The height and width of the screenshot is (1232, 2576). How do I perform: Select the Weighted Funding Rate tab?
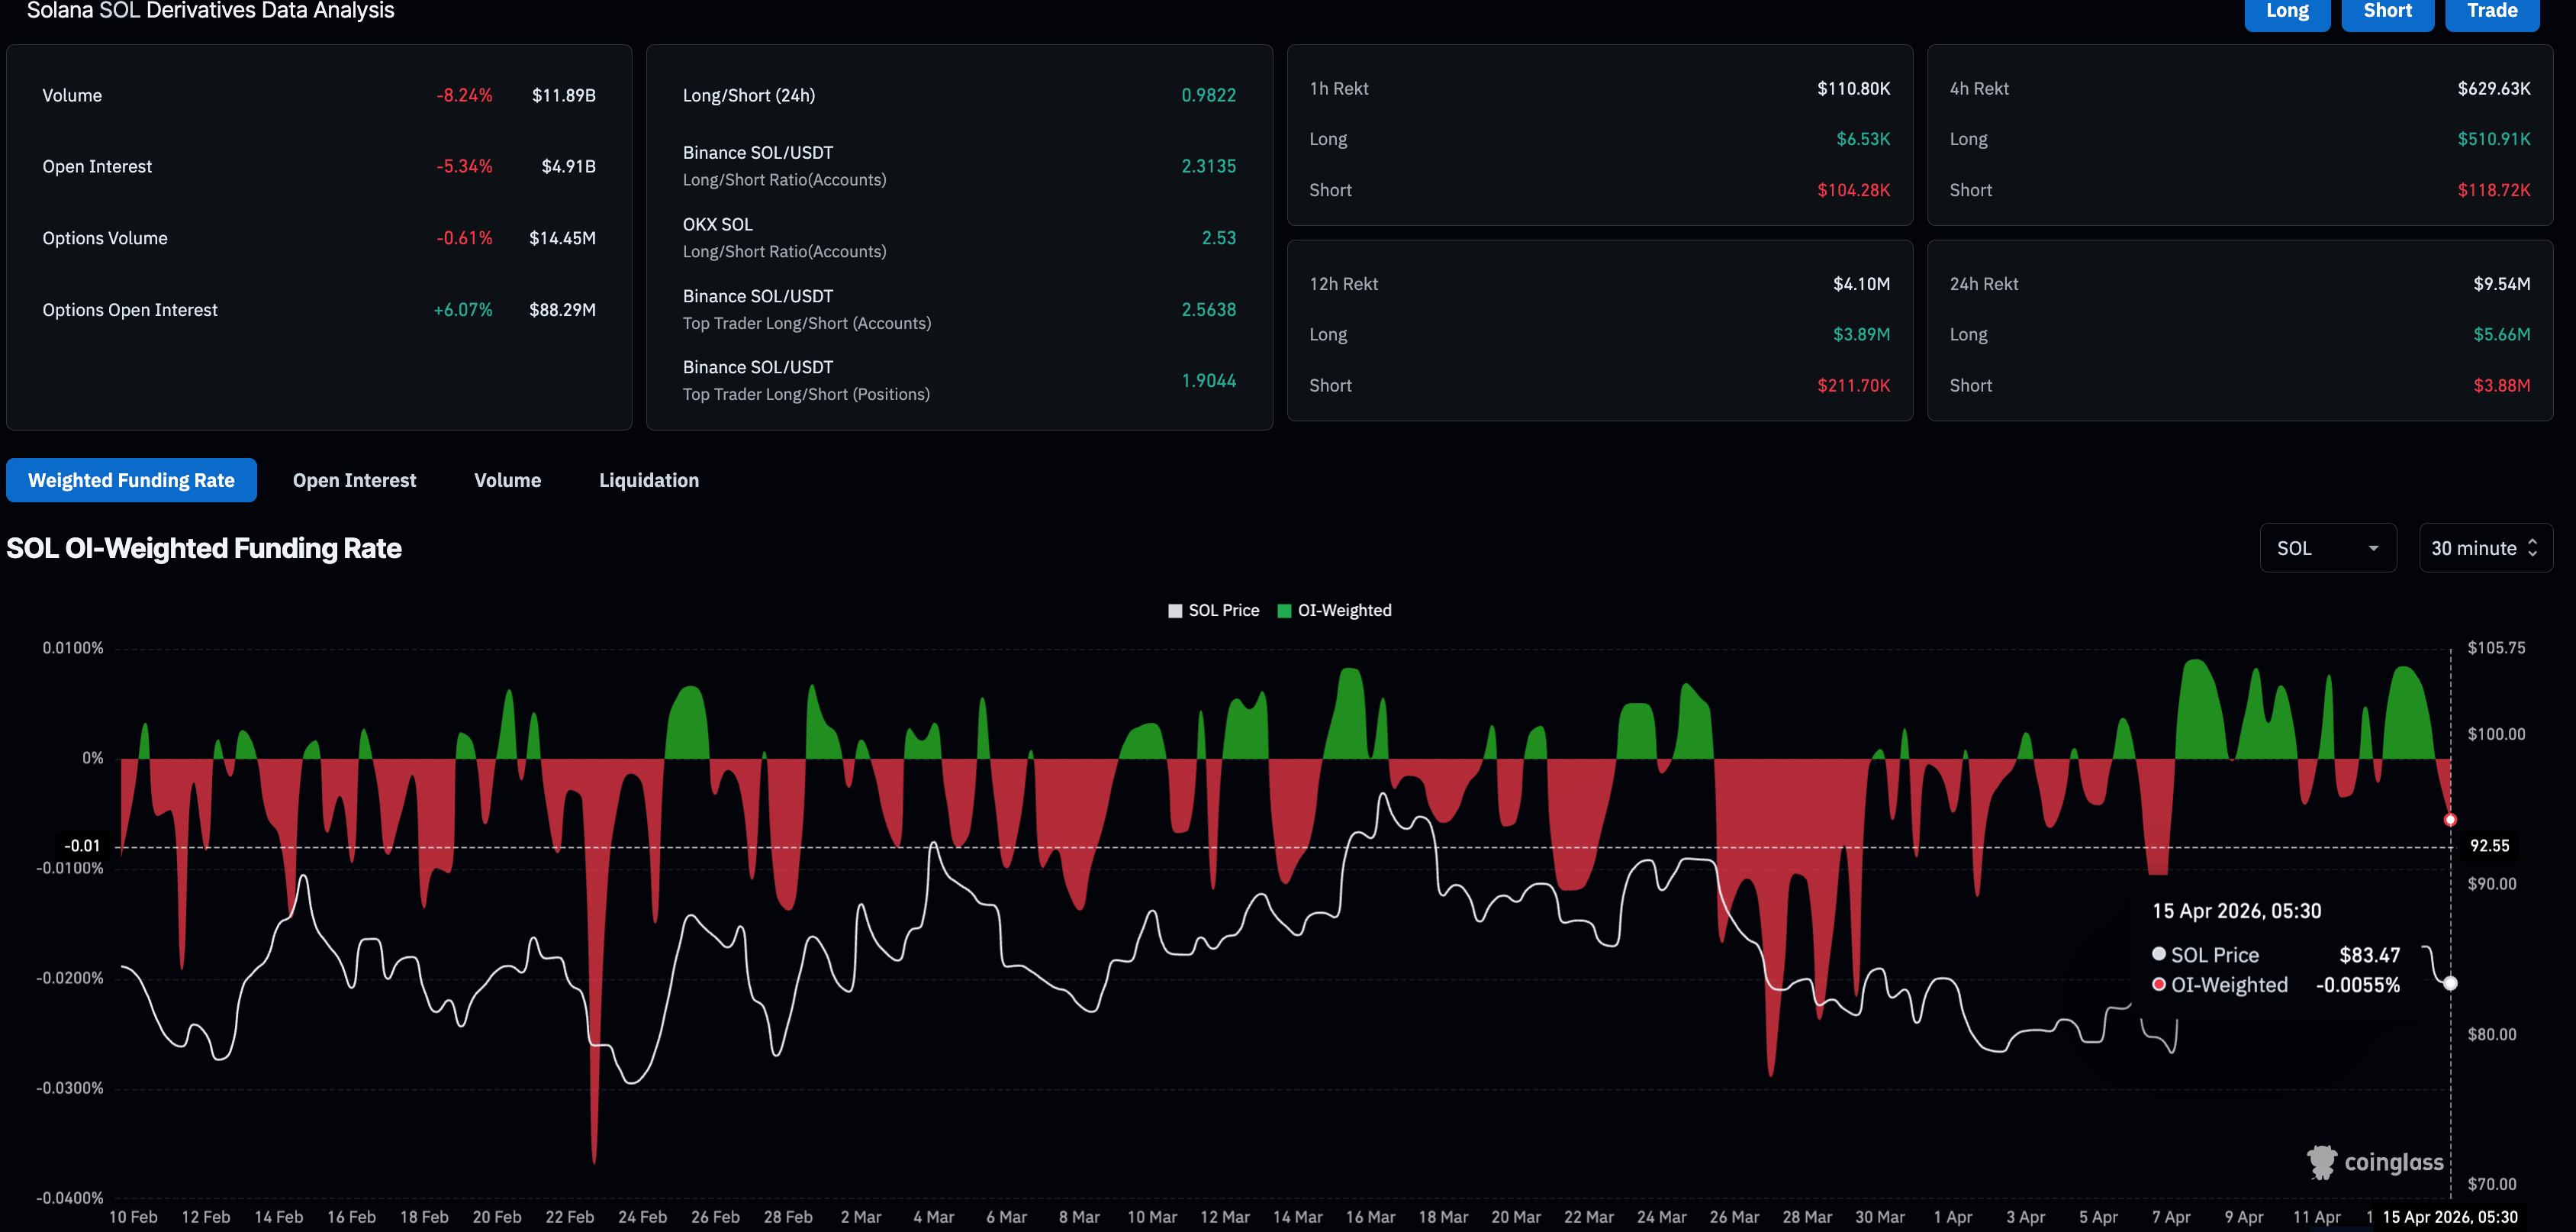pyautogui.click(x=131, y=480)
